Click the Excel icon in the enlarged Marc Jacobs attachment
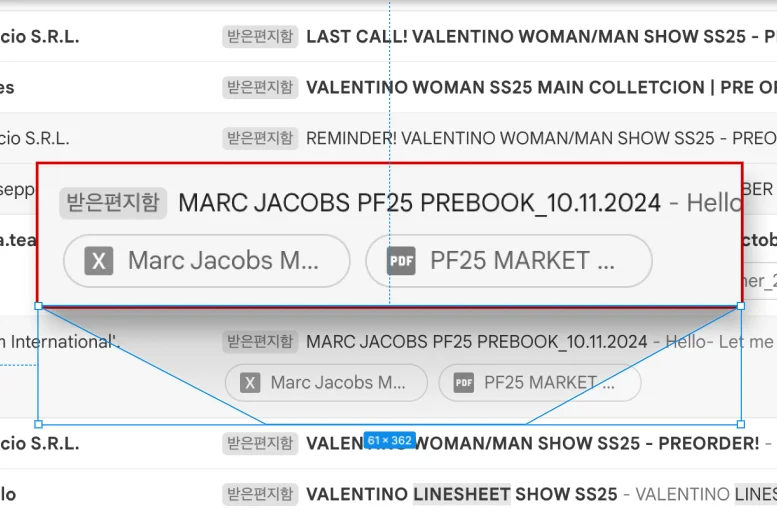Screen dimensions: 777x511 pyautogui.click(x=98, y=261)
